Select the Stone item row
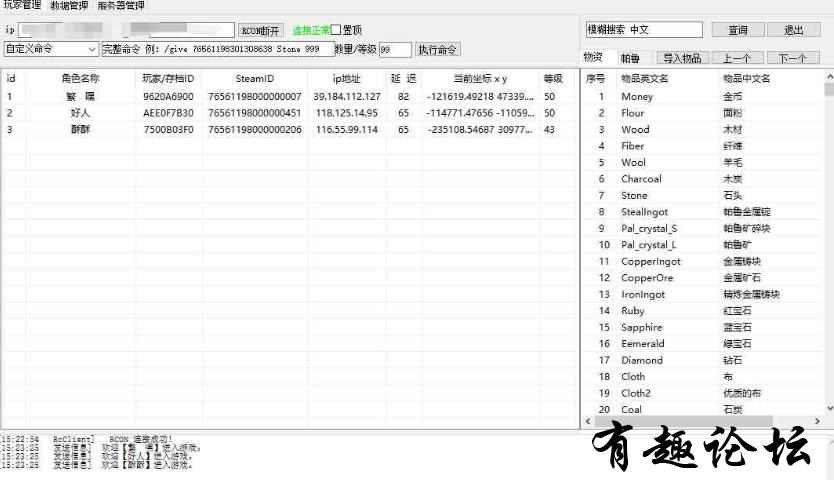The height and width of the screenshot is (480, 834). click(702, 195)
